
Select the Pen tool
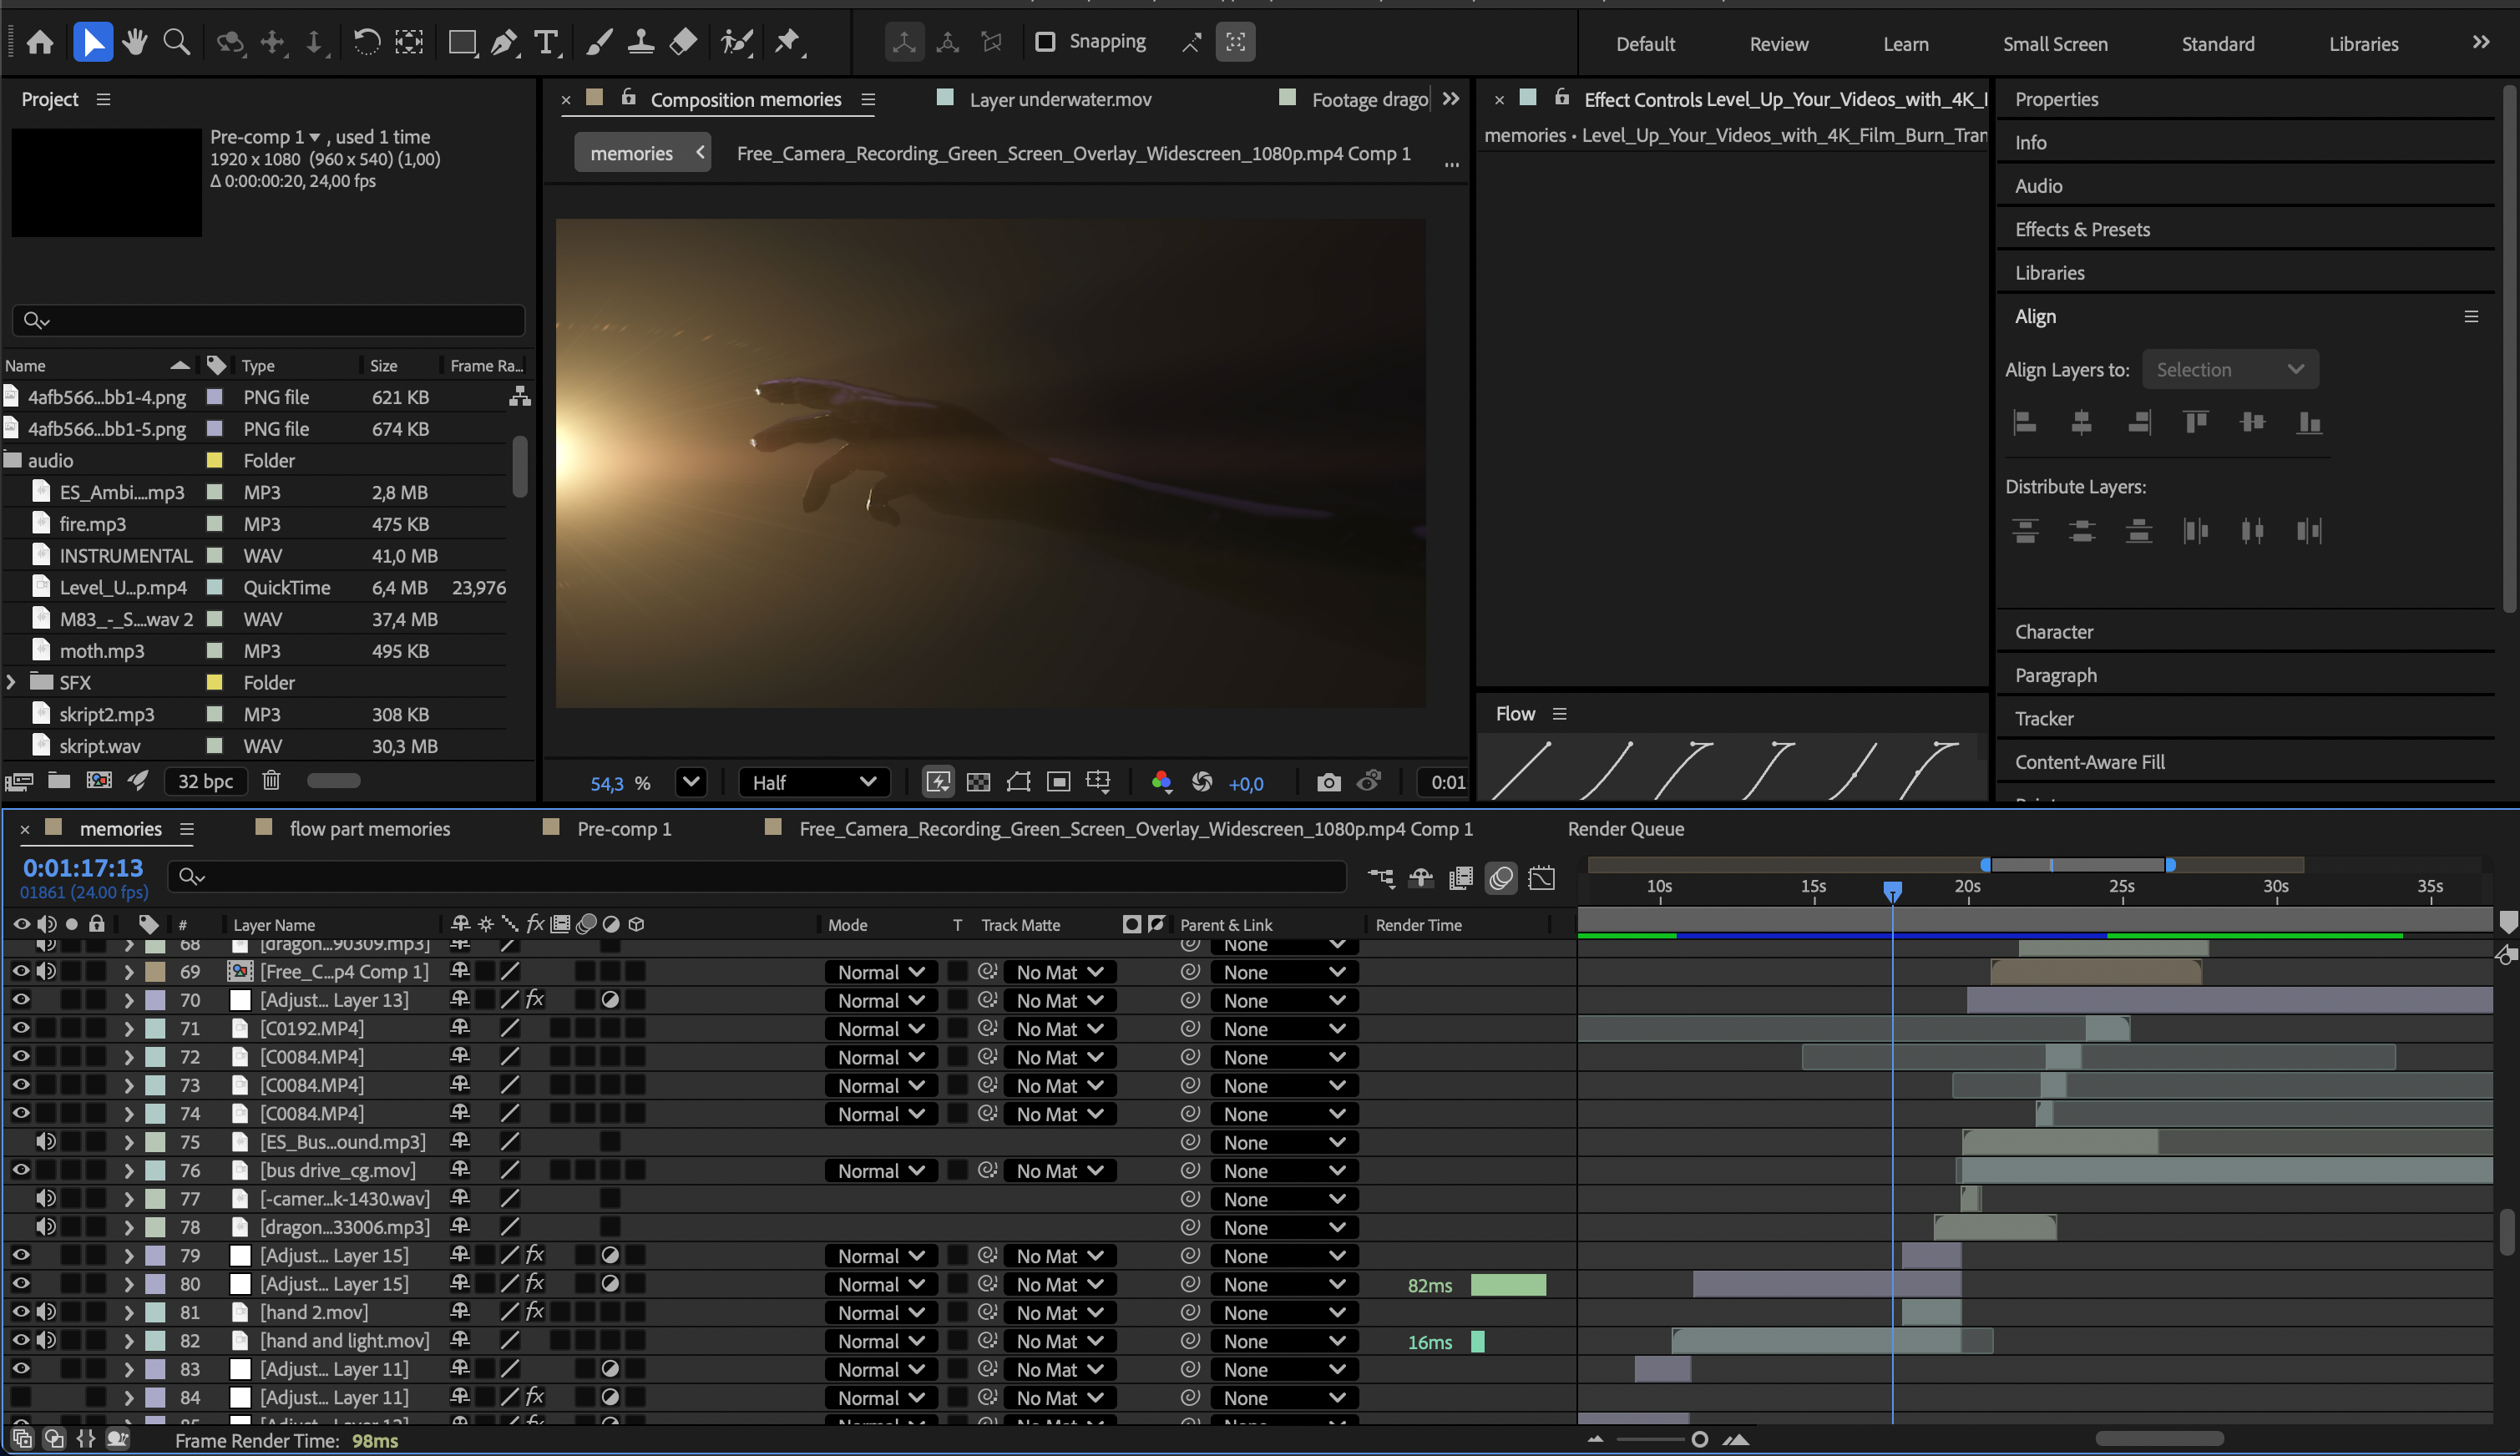tap(504, 42)
